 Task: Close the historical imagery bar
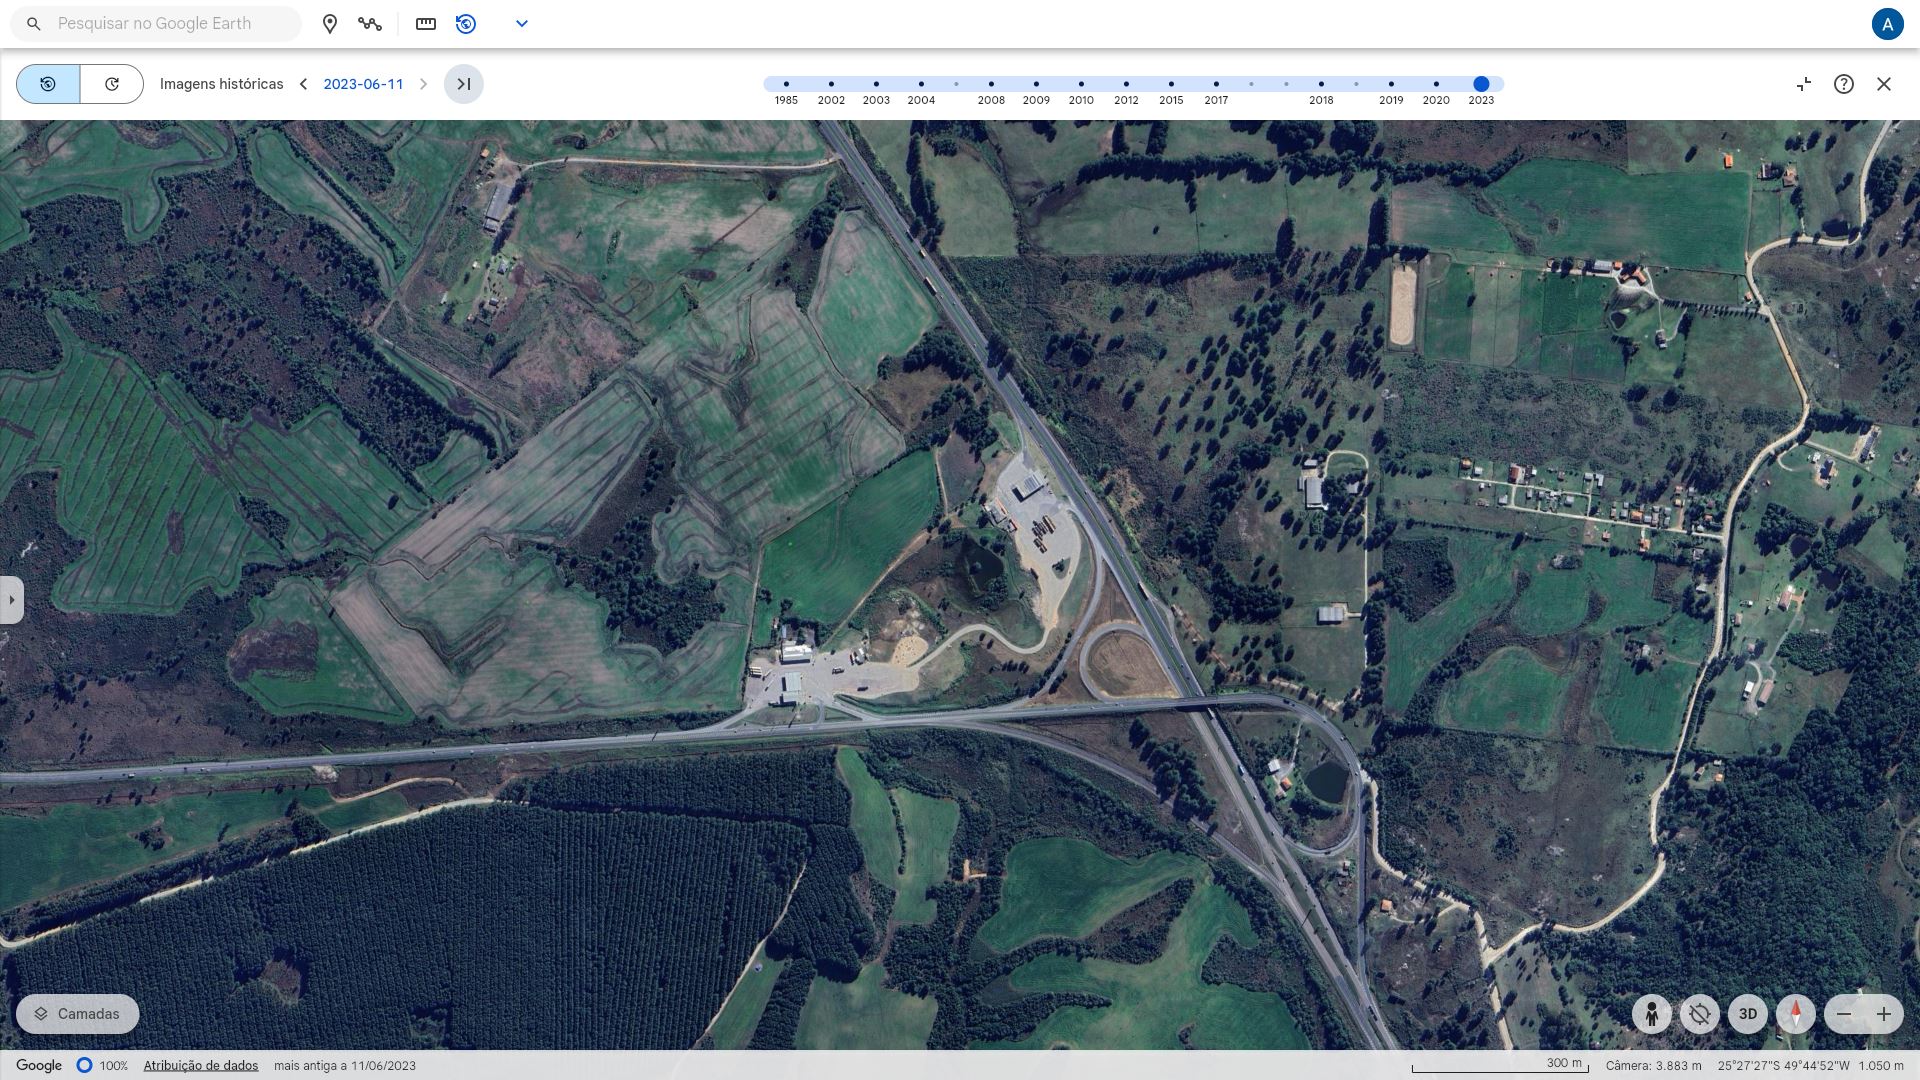coord(1884,84)
